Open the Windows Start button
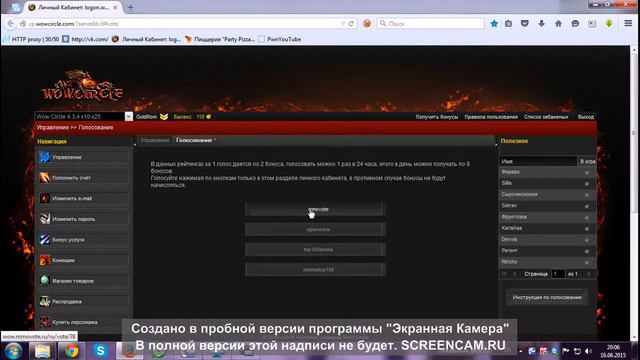 click(x=13, y=351)
